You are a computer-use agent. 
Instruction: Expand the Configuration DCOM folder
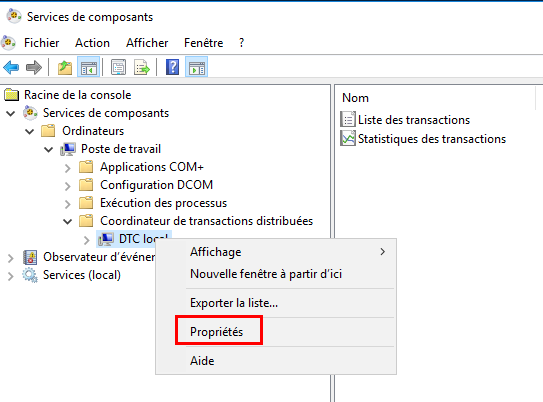tap(68, 186)
